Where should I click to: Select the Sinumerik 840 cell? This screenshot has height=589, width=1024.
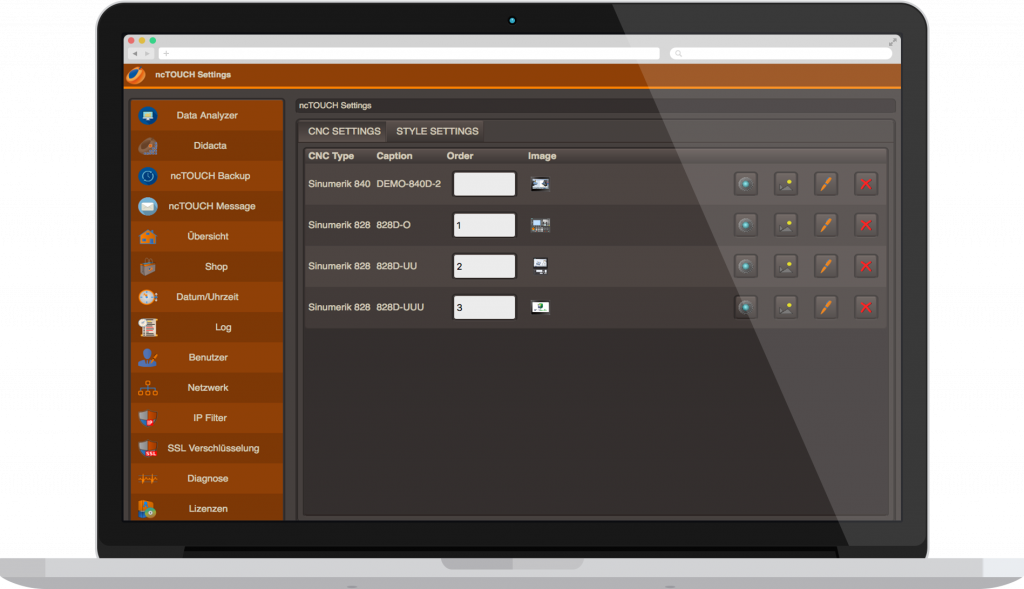point(339,184)
